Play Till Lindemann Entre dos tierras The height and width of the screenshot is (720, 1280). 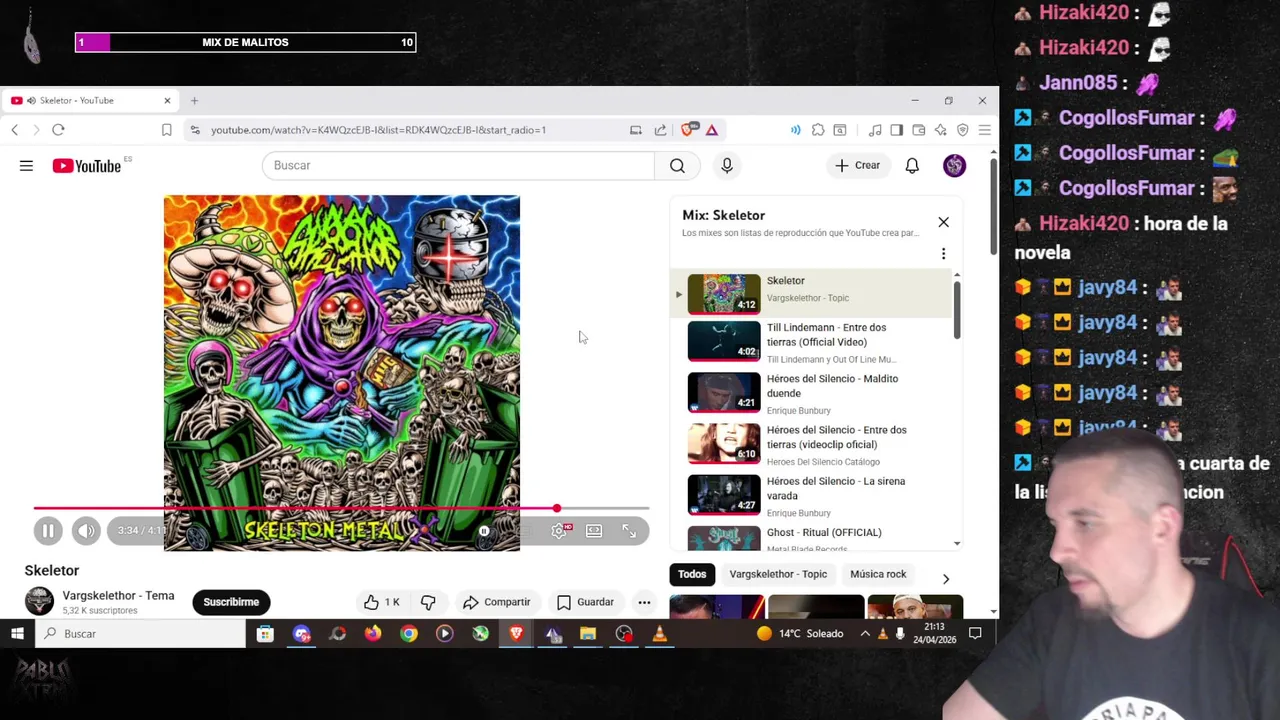812,341
